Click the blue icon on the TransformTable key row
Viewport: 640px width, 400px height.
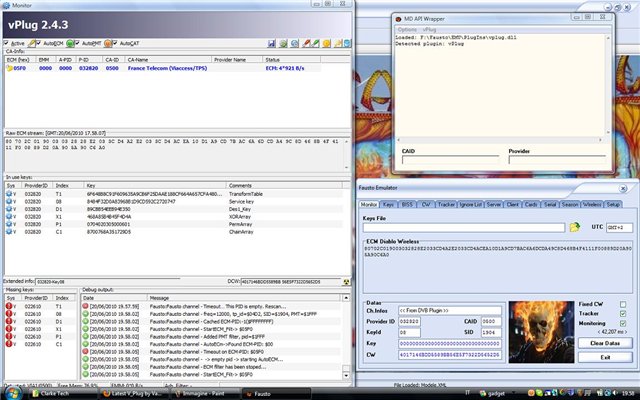point(9,194)
